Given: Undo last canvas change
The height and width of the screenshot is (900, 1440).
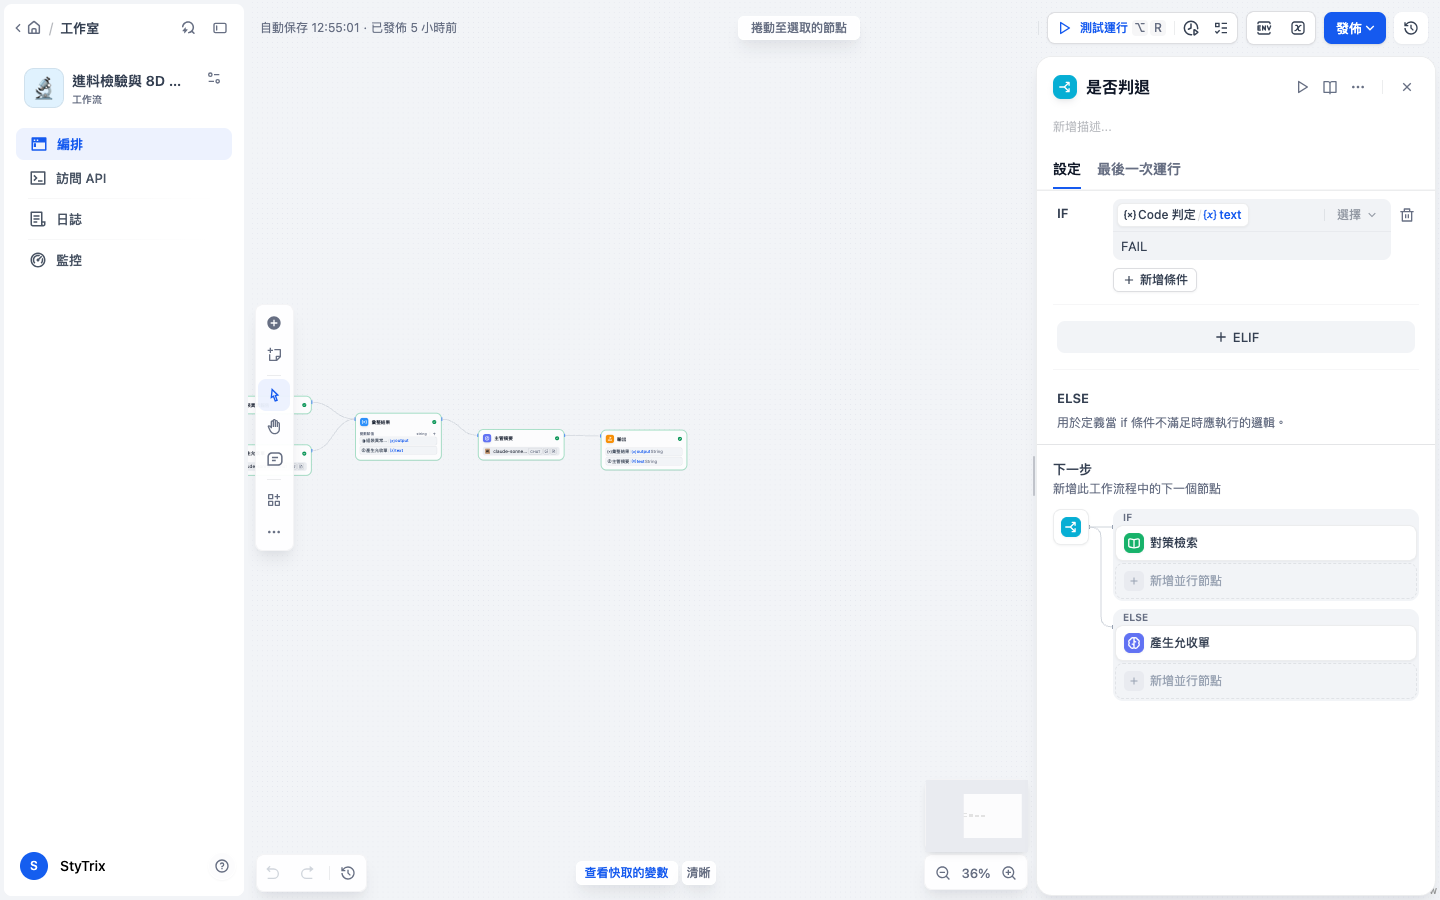Looking at the screenshot, I should pyautogui.click(x=273, y=873).
